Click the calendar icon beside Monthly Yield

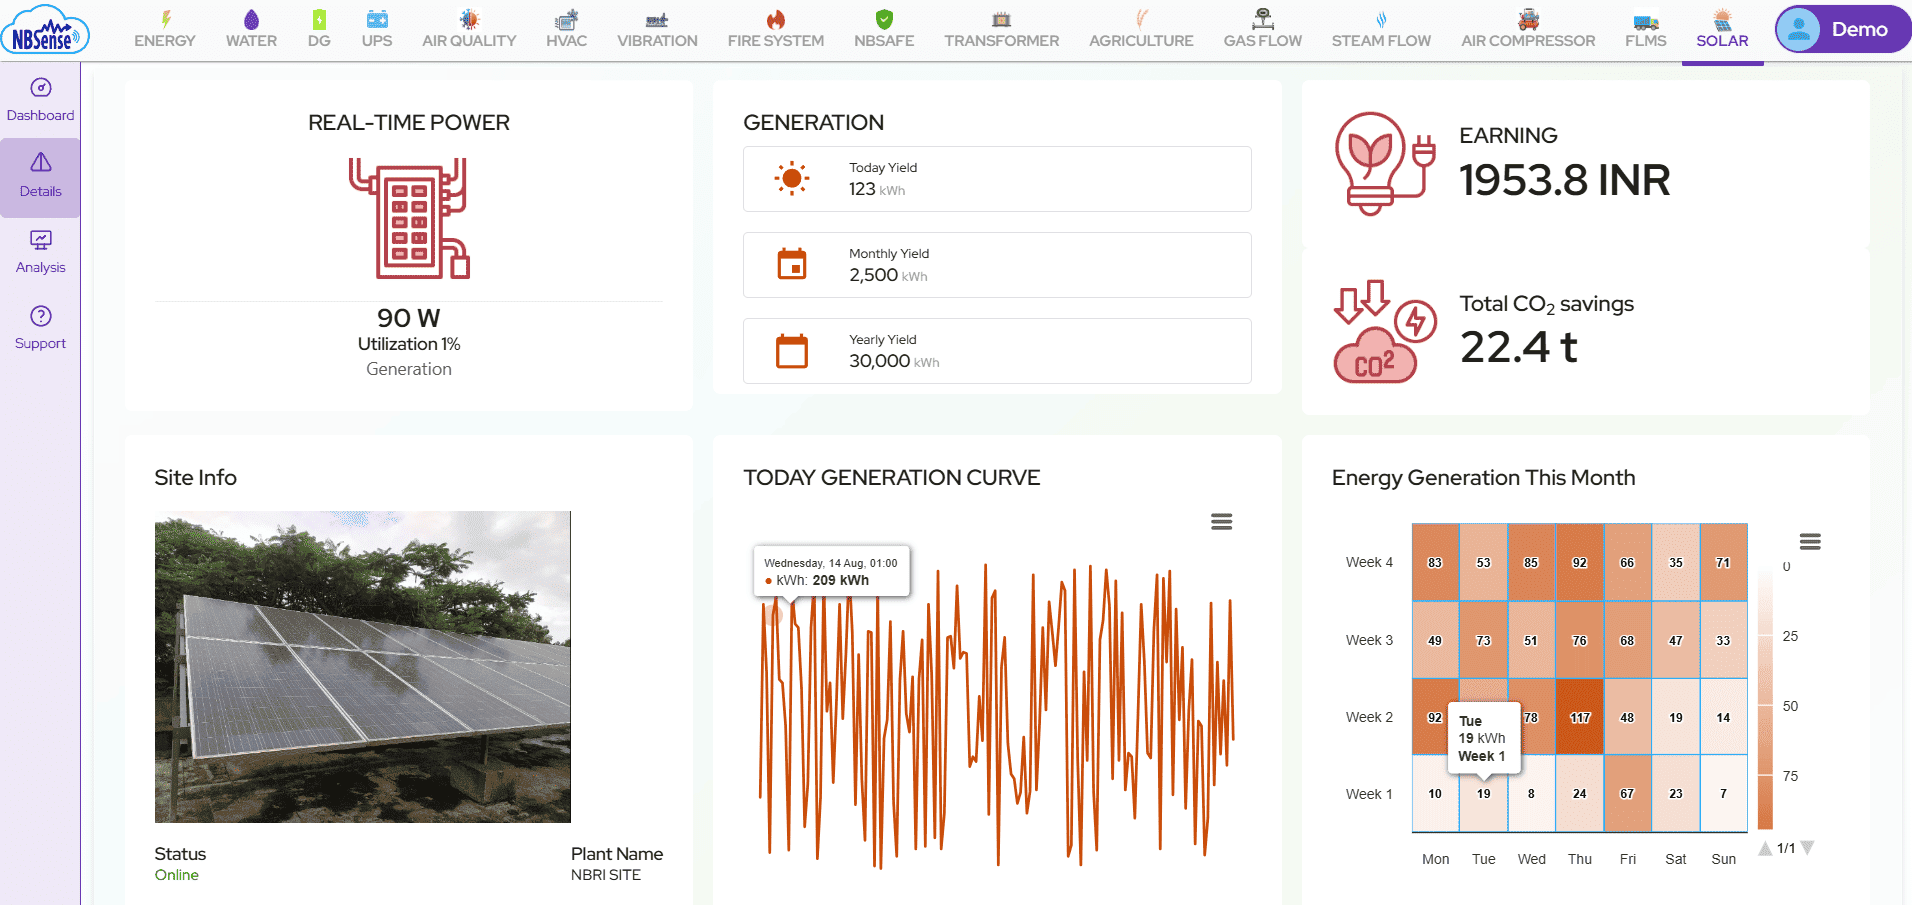tap(792, 264)
